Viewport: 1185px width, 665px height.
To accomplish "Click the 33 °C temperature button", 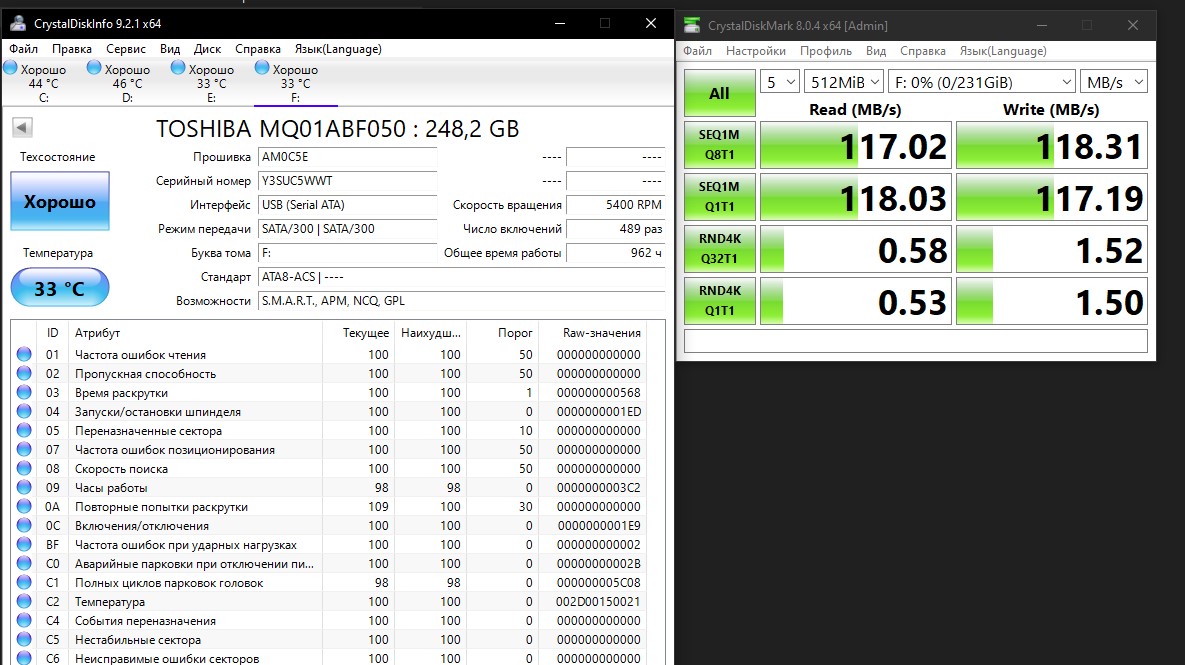I will pyautogui.click(x=60, y=288).
